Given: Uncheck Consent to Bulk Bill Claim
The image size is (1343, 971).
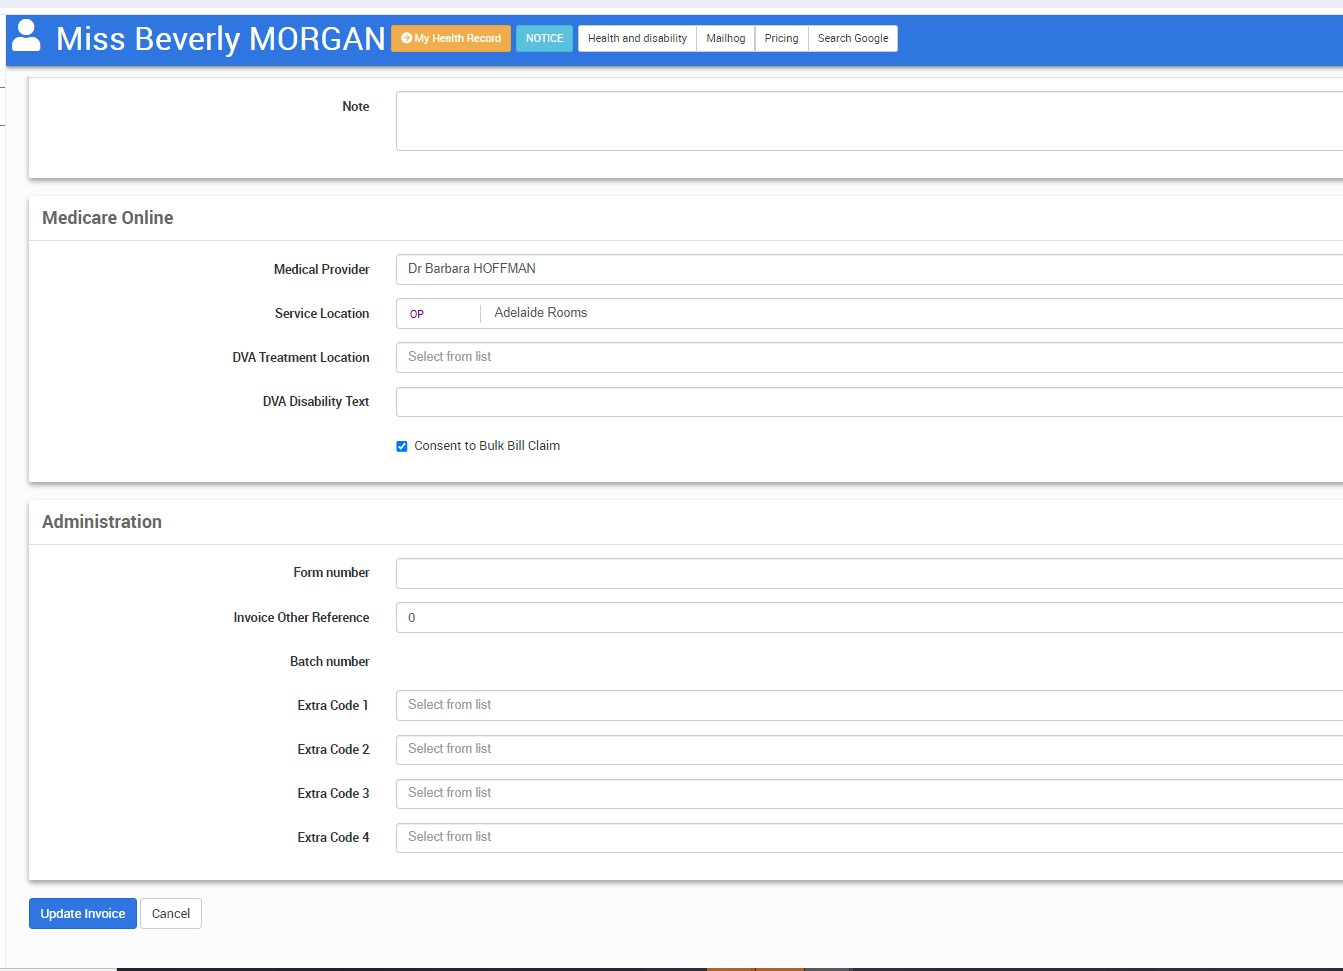Looking at the screenshot, I should [402, 446].
